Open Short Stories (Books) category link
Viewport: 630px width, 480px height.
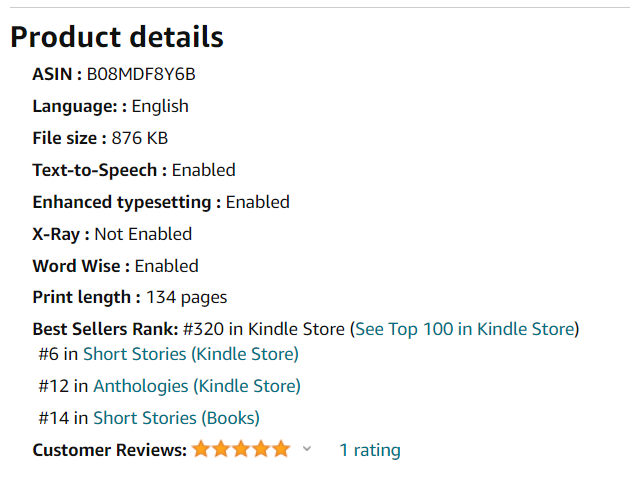point(176,418)
